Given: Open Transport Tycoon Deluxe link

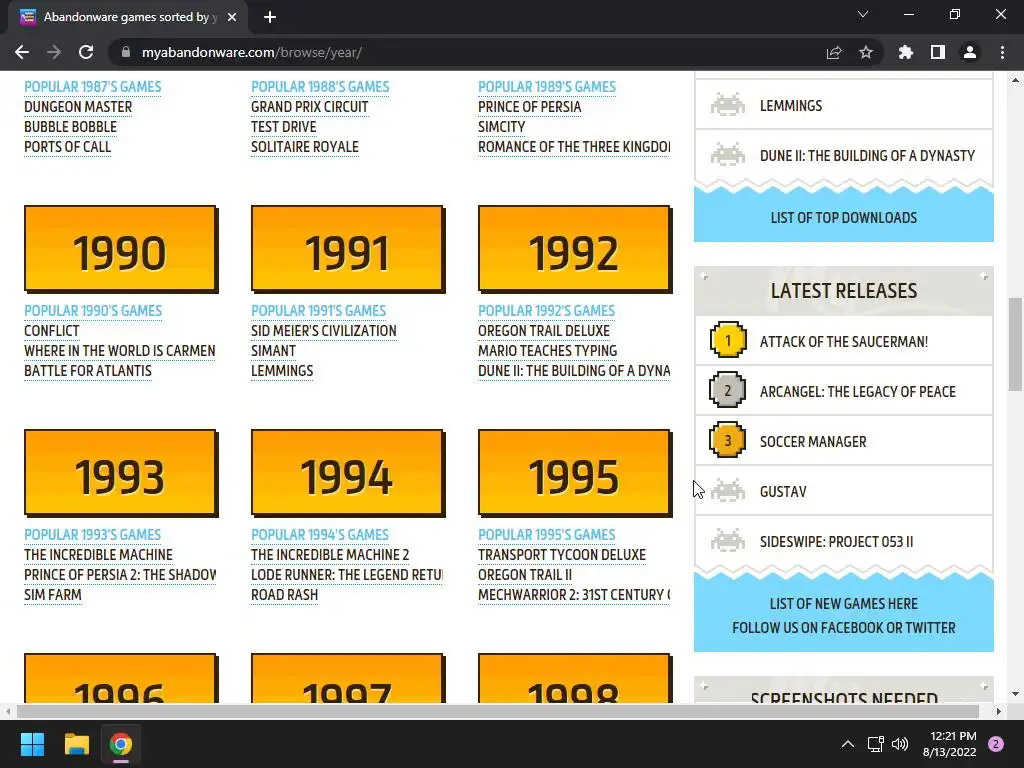Looking at the screenshot, I should coord(562,555).
